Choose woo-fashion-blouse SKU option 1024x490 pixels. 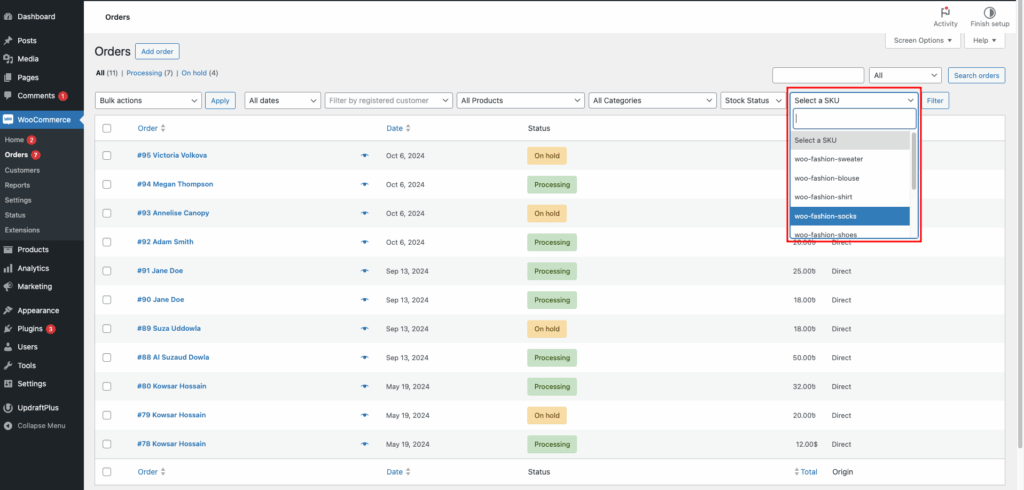[850, 178]
